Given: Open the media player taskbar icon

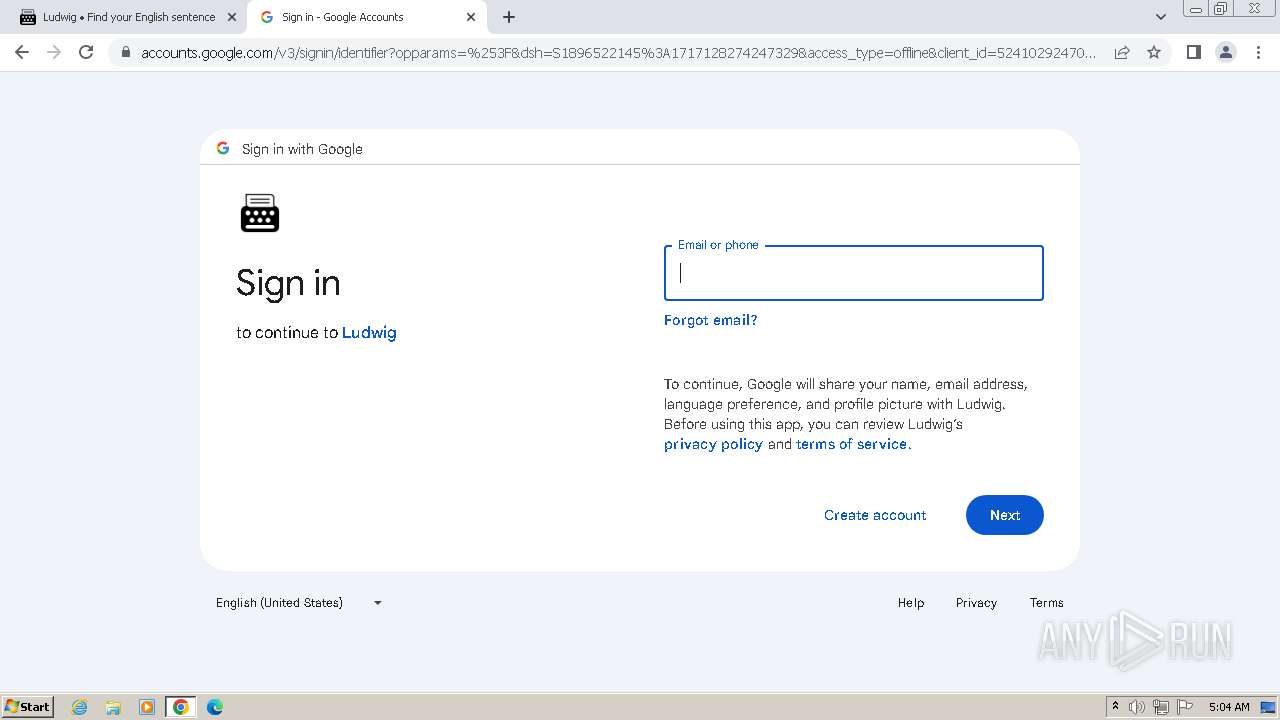Looking at the screenshot, I should point(147,707).
